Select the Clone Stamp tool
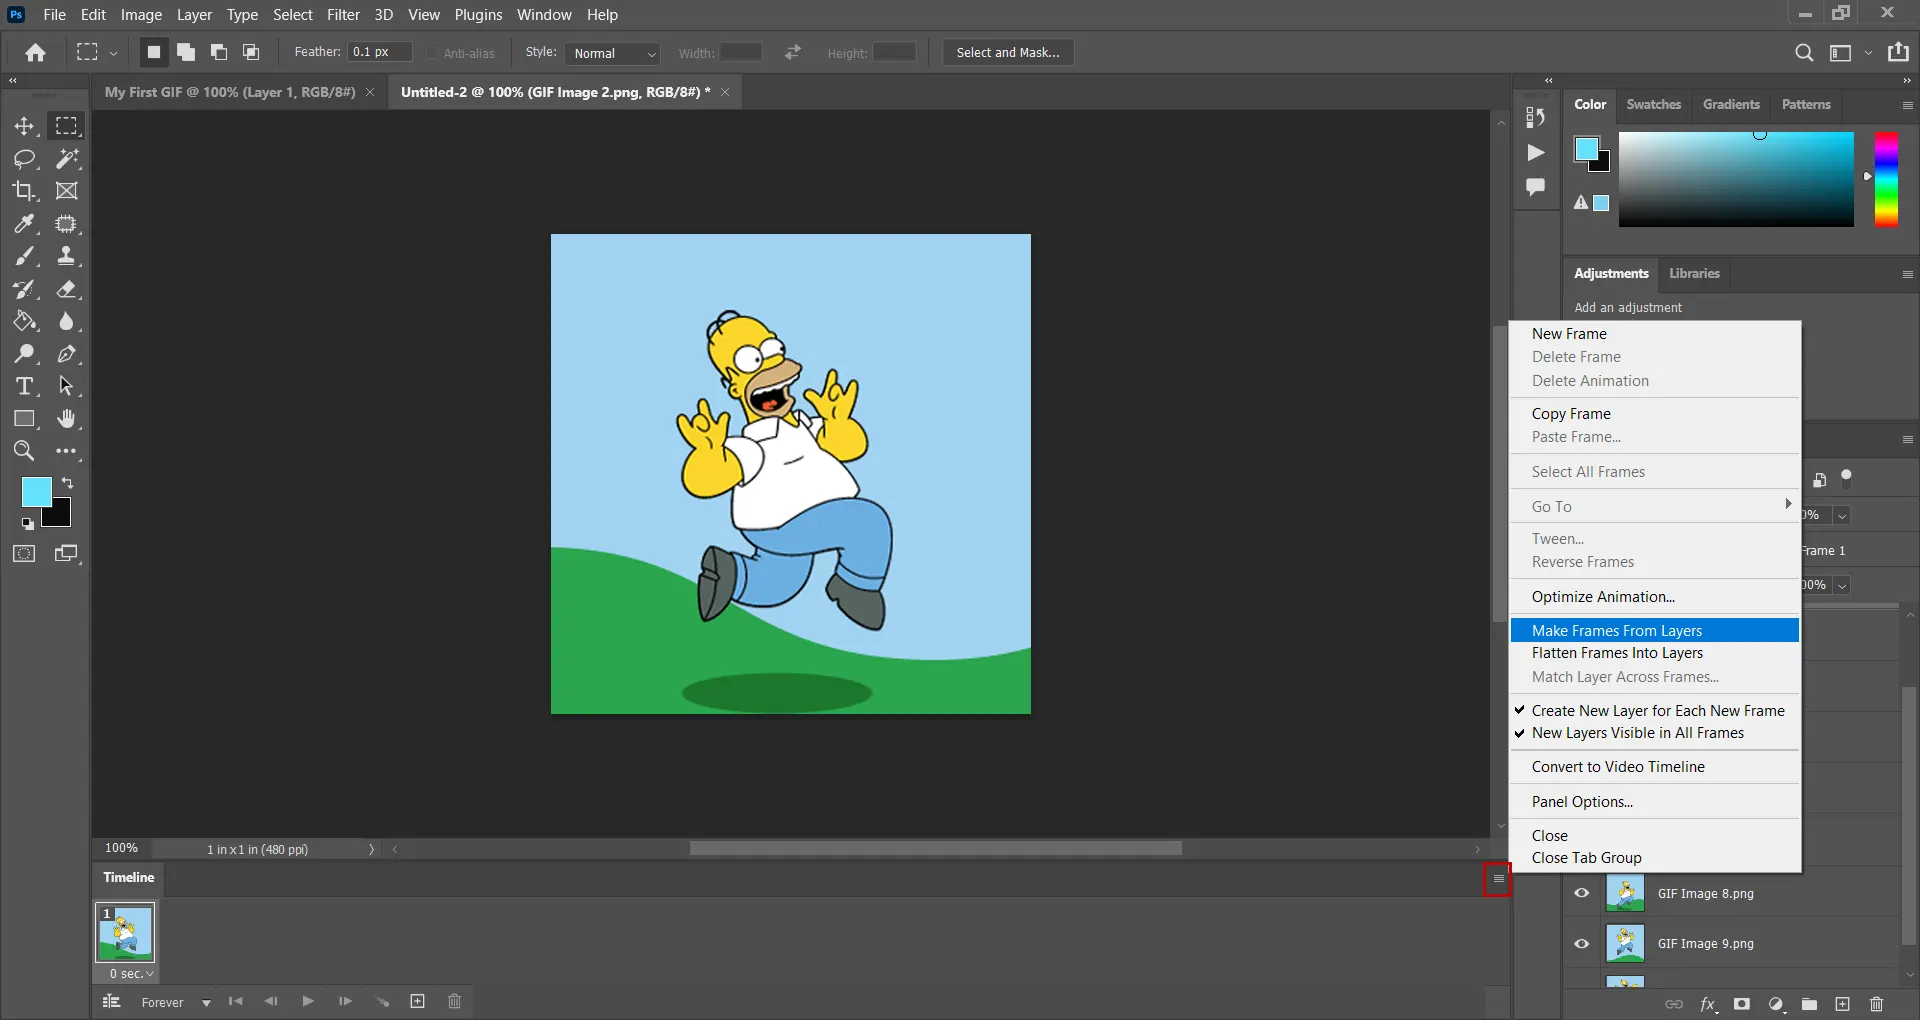The image size is (1920, 1020). (66, 257)
